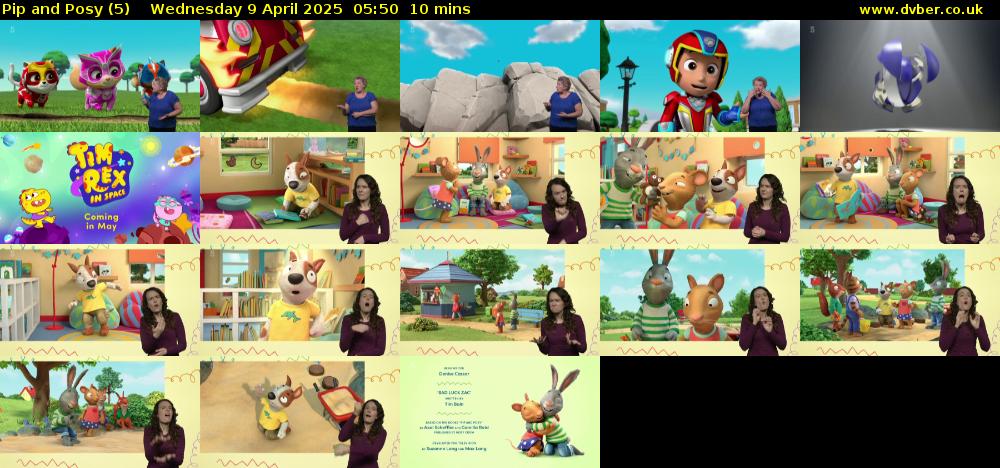This screenshot has height=468, width=1000.
Task: Open thumbnail of dog sitting by the bookshelf
Action: coord(300,188)
